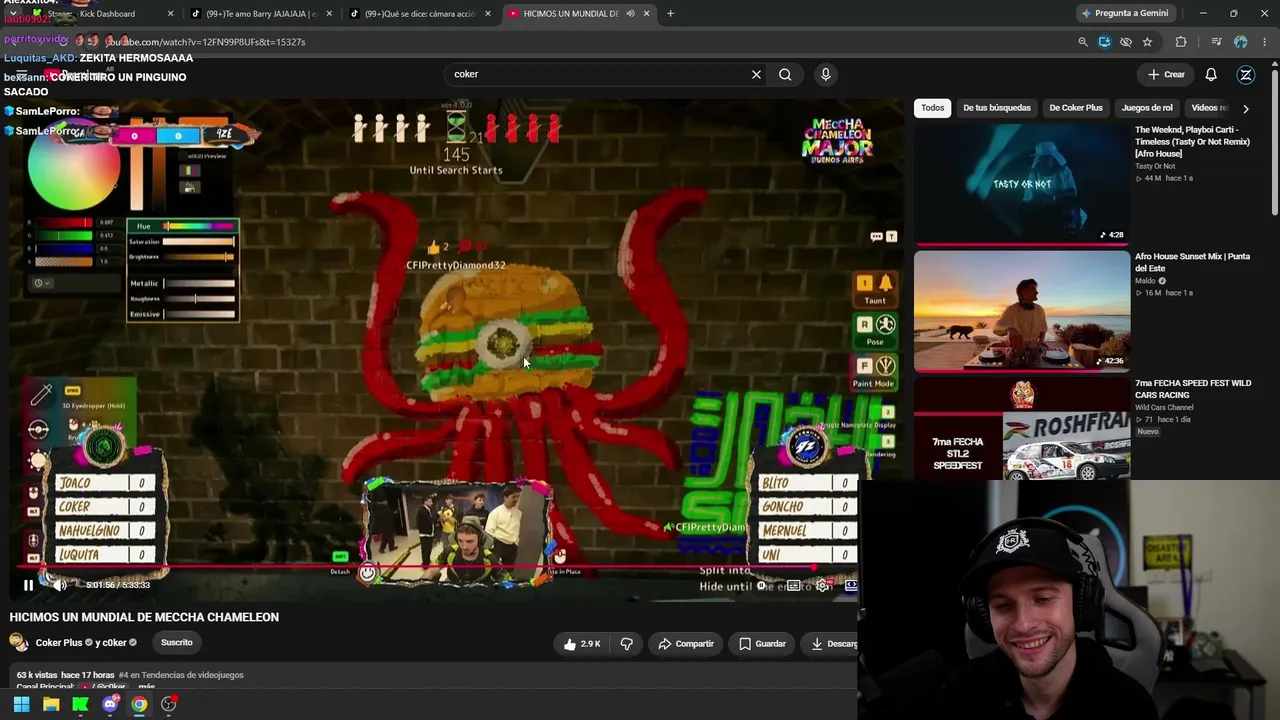1280x720 pixels.
Task: Click the browser address bar URL
Action: pos(205,42)
